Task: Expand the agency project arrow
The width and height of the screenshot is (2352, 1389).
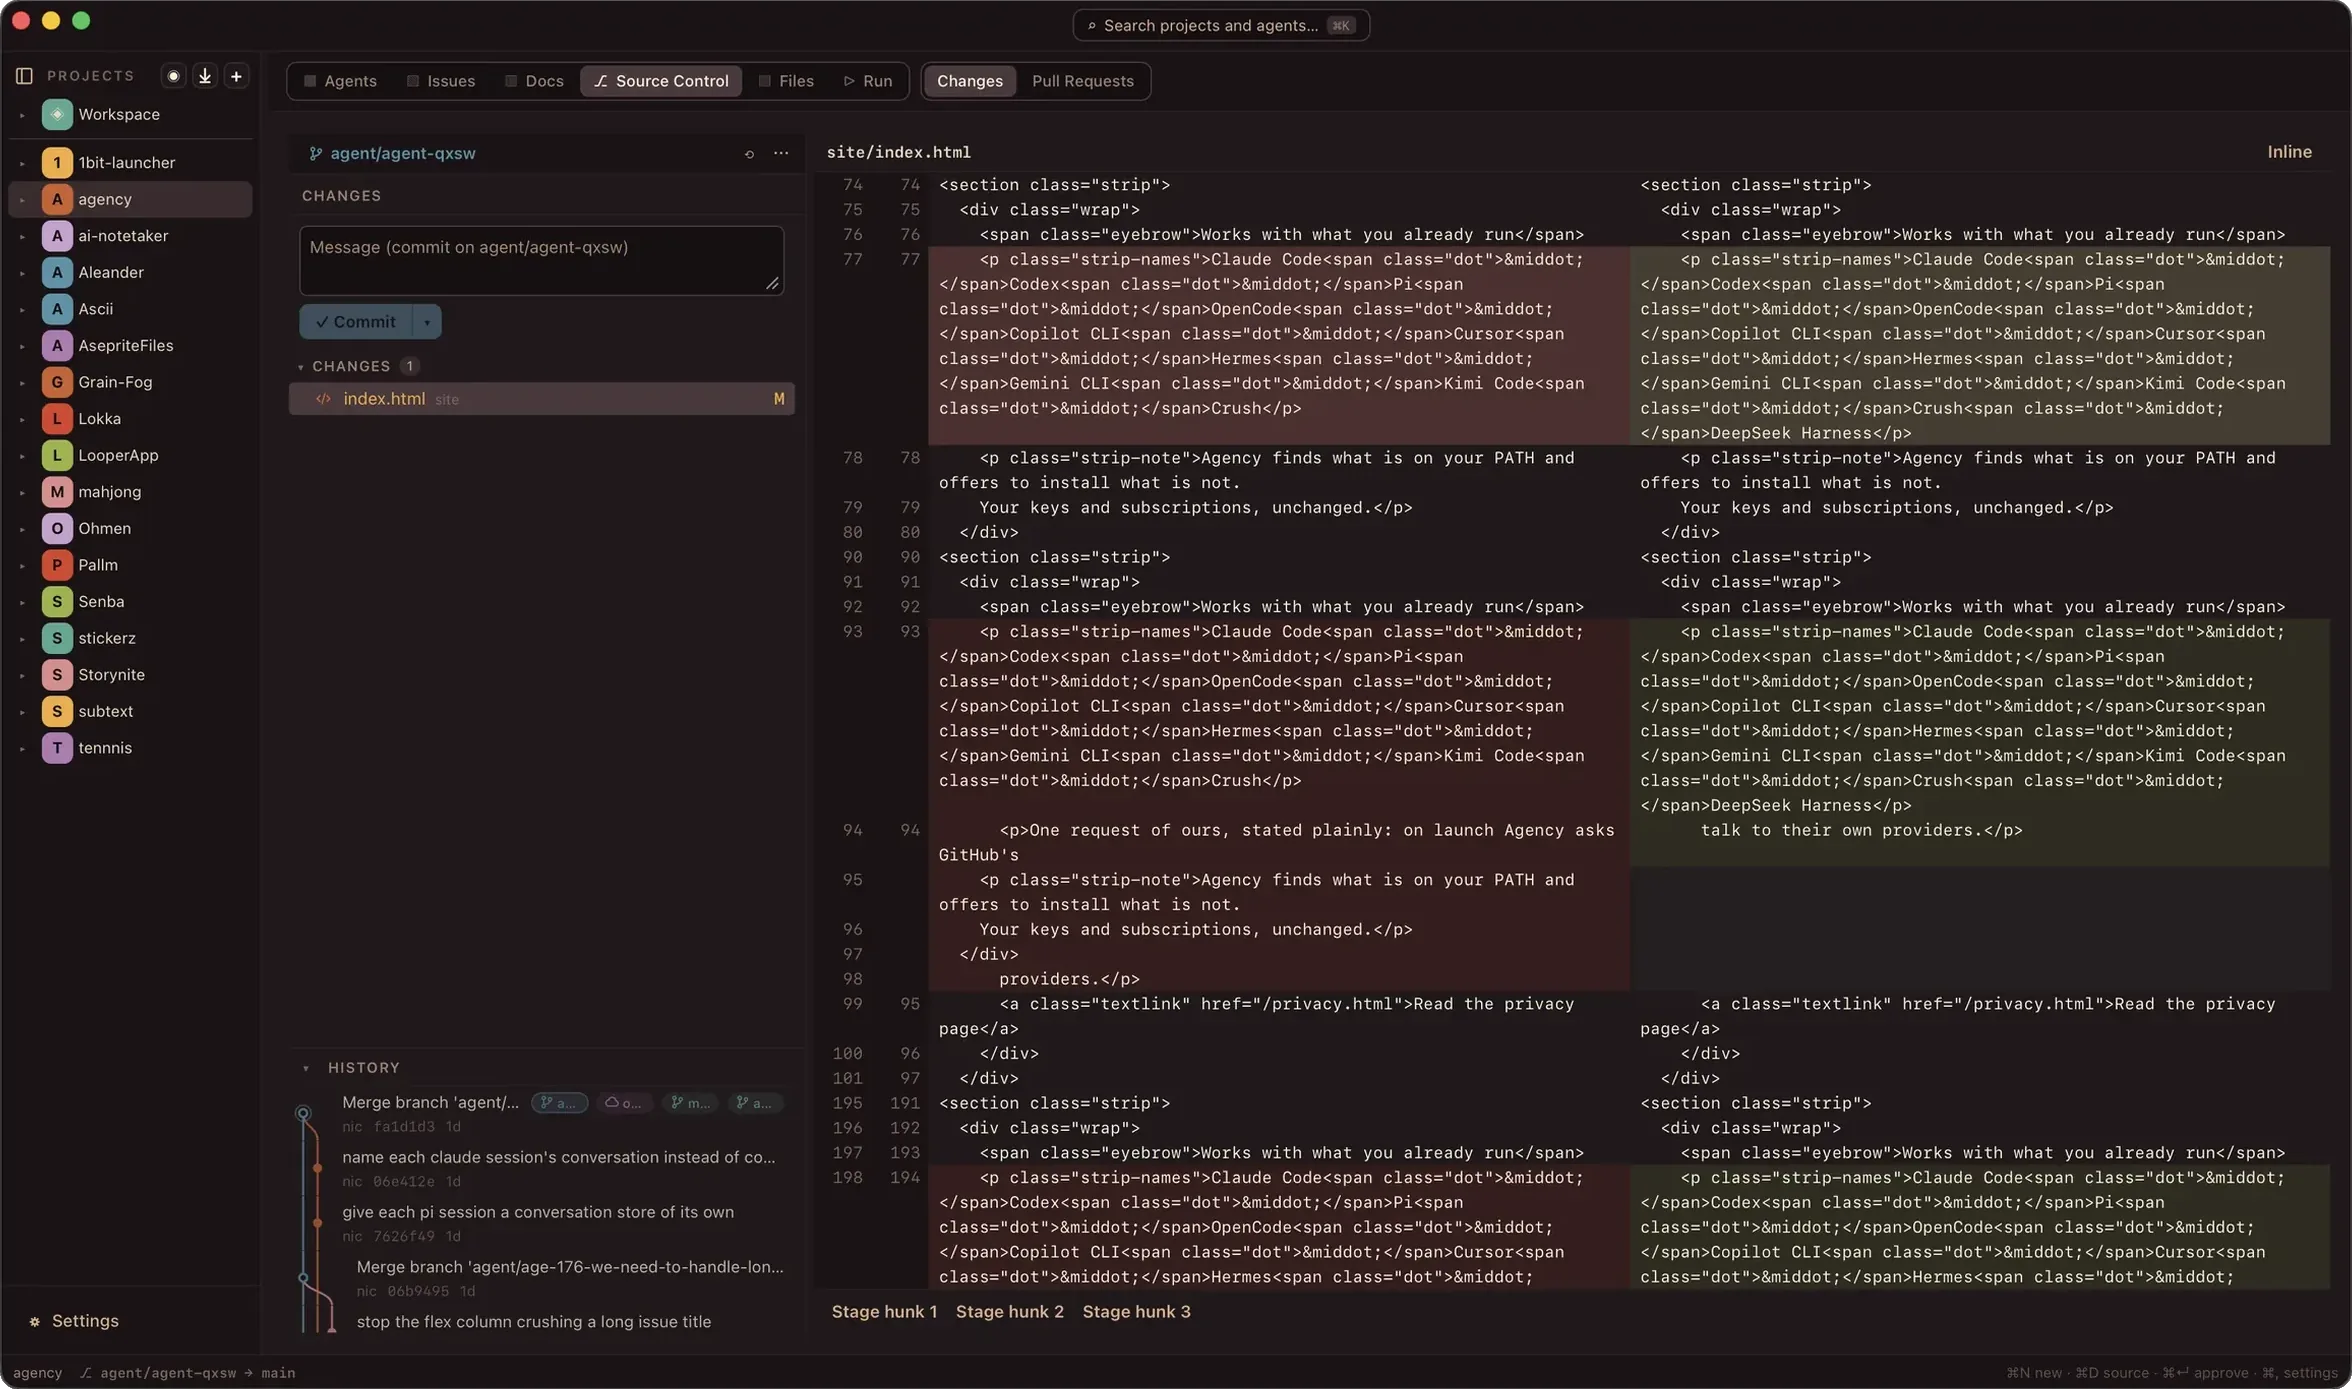Action: tap(22, 200)
